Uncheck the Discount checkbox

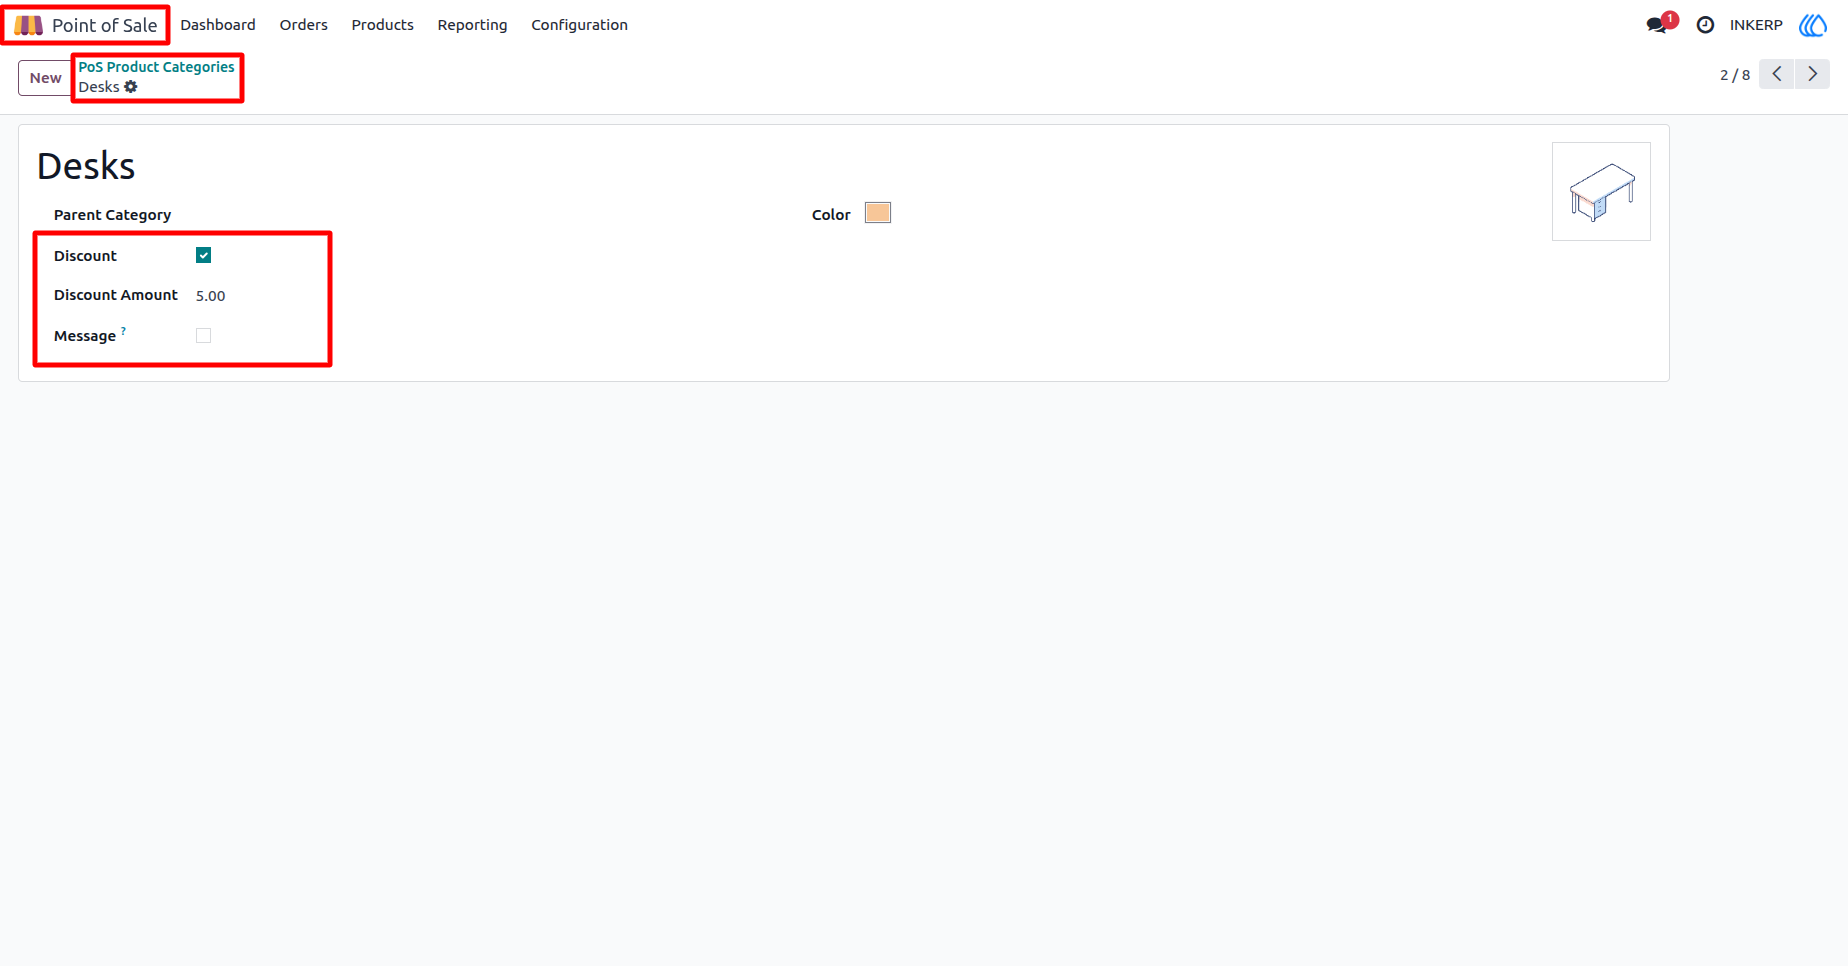point(203,255)
